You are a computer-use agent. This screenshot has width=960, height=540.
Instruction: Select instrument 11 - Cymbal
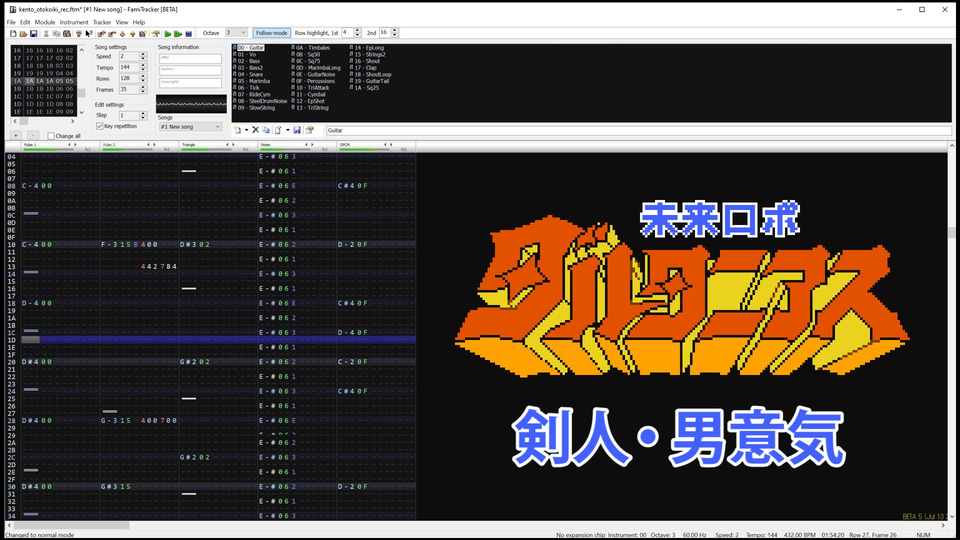point(310,95)
